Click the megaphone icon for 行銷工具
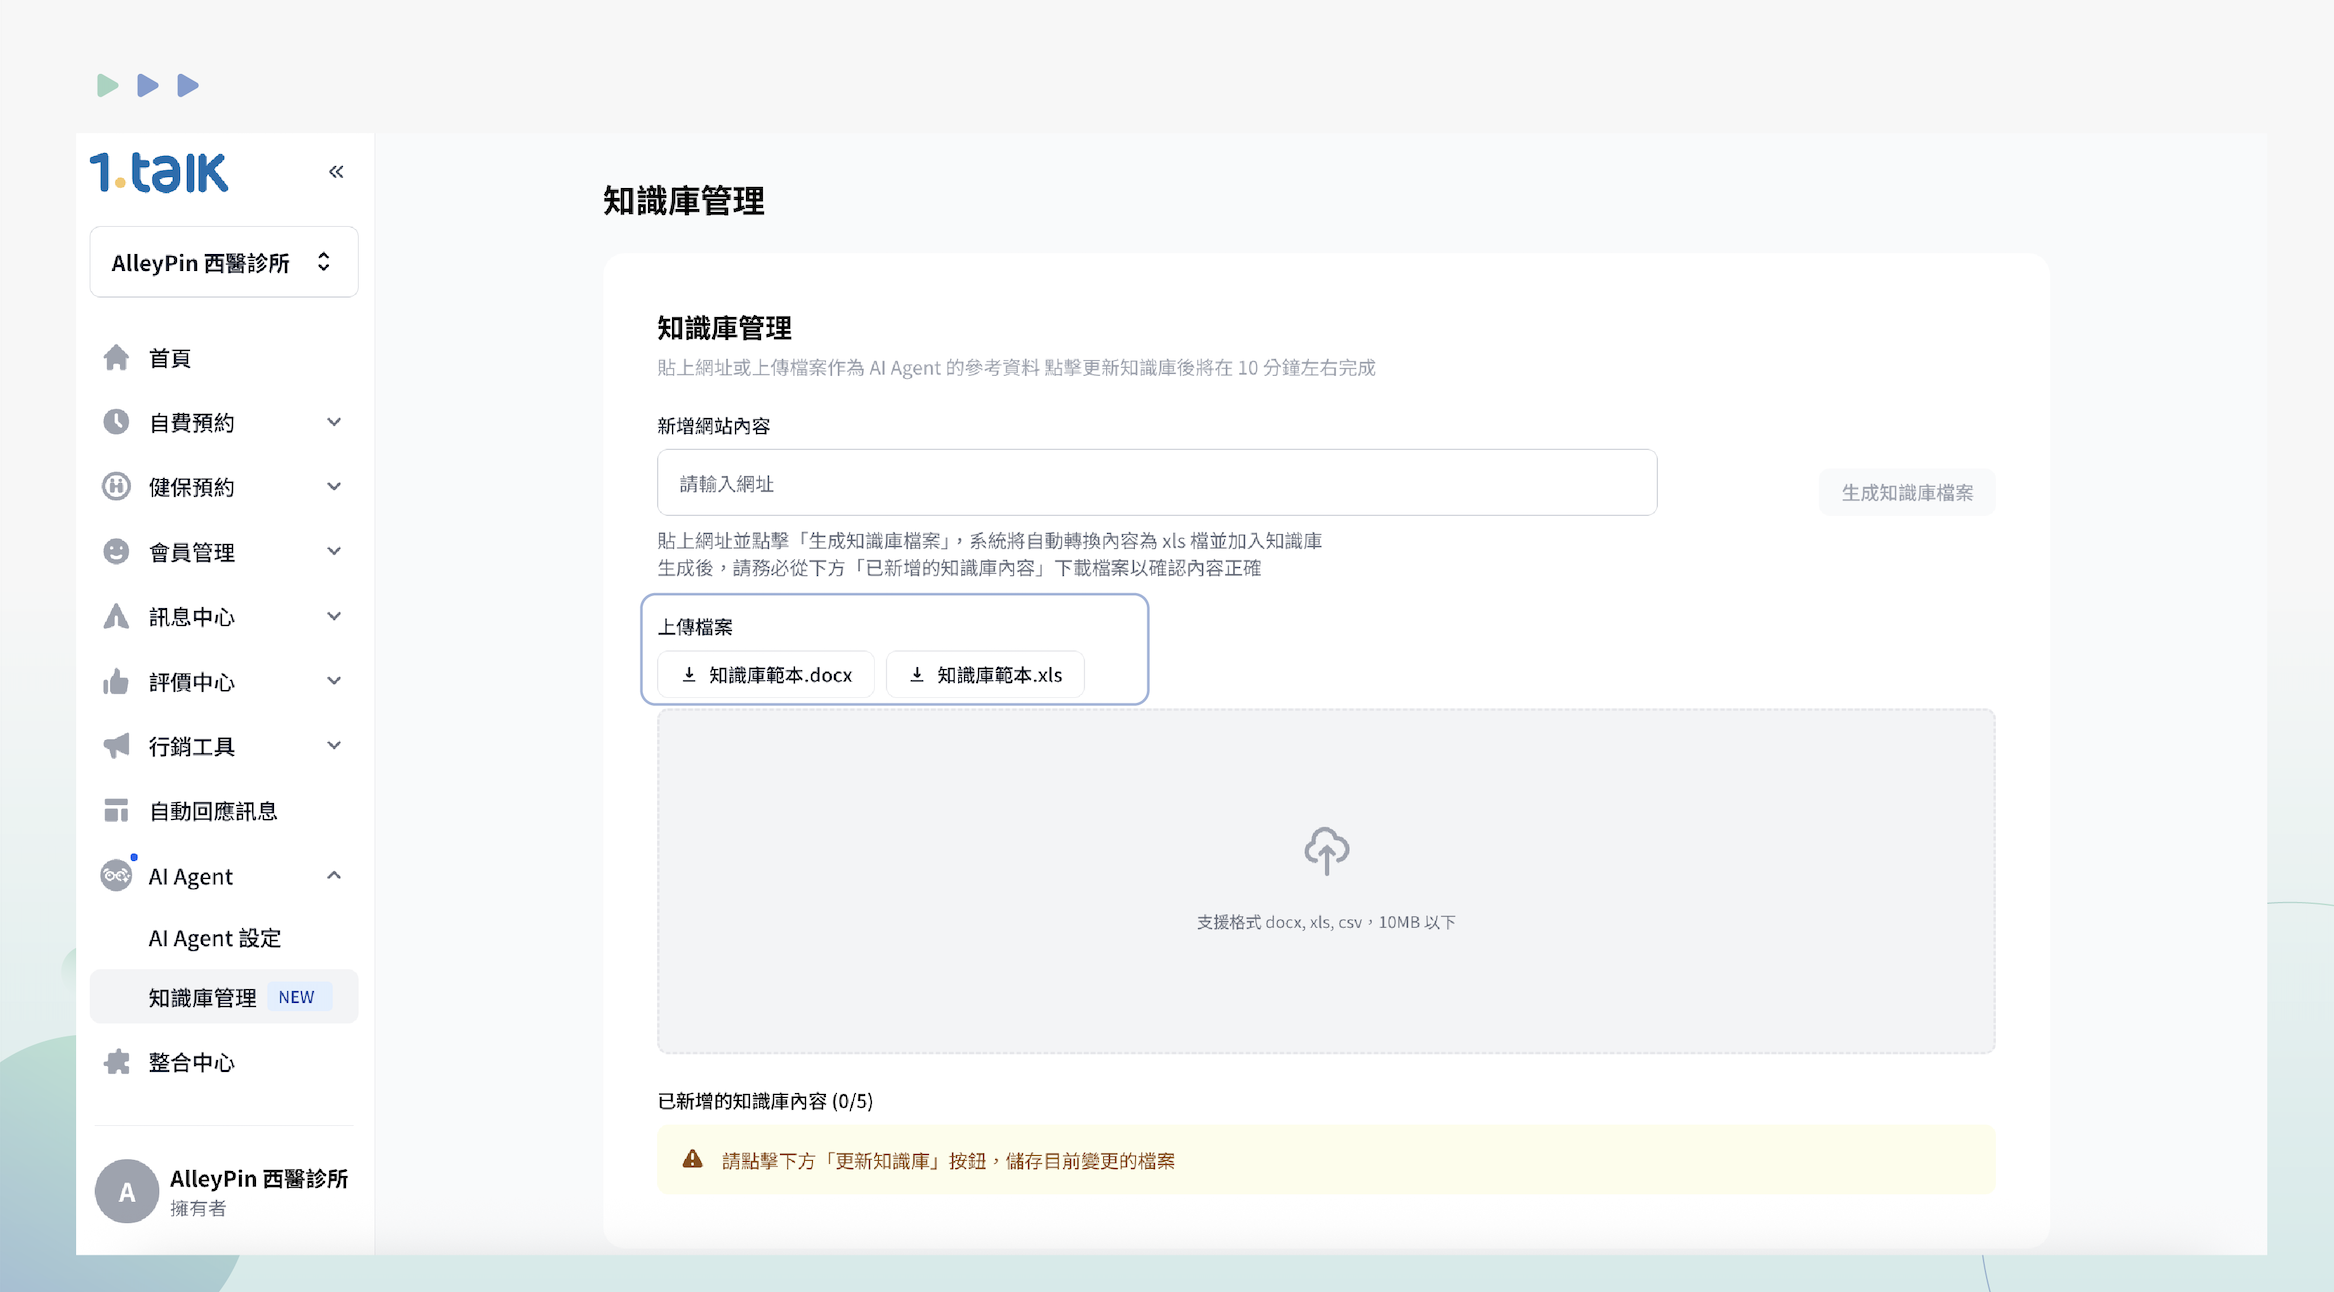The width and height of the screenshot is (2334, 1292). [x=116, y=746]
